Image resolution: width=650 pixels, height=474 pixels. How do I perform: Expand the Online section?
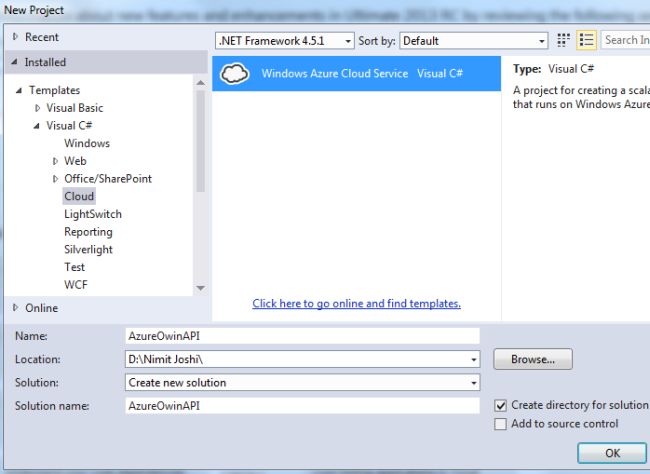point(15,308)
